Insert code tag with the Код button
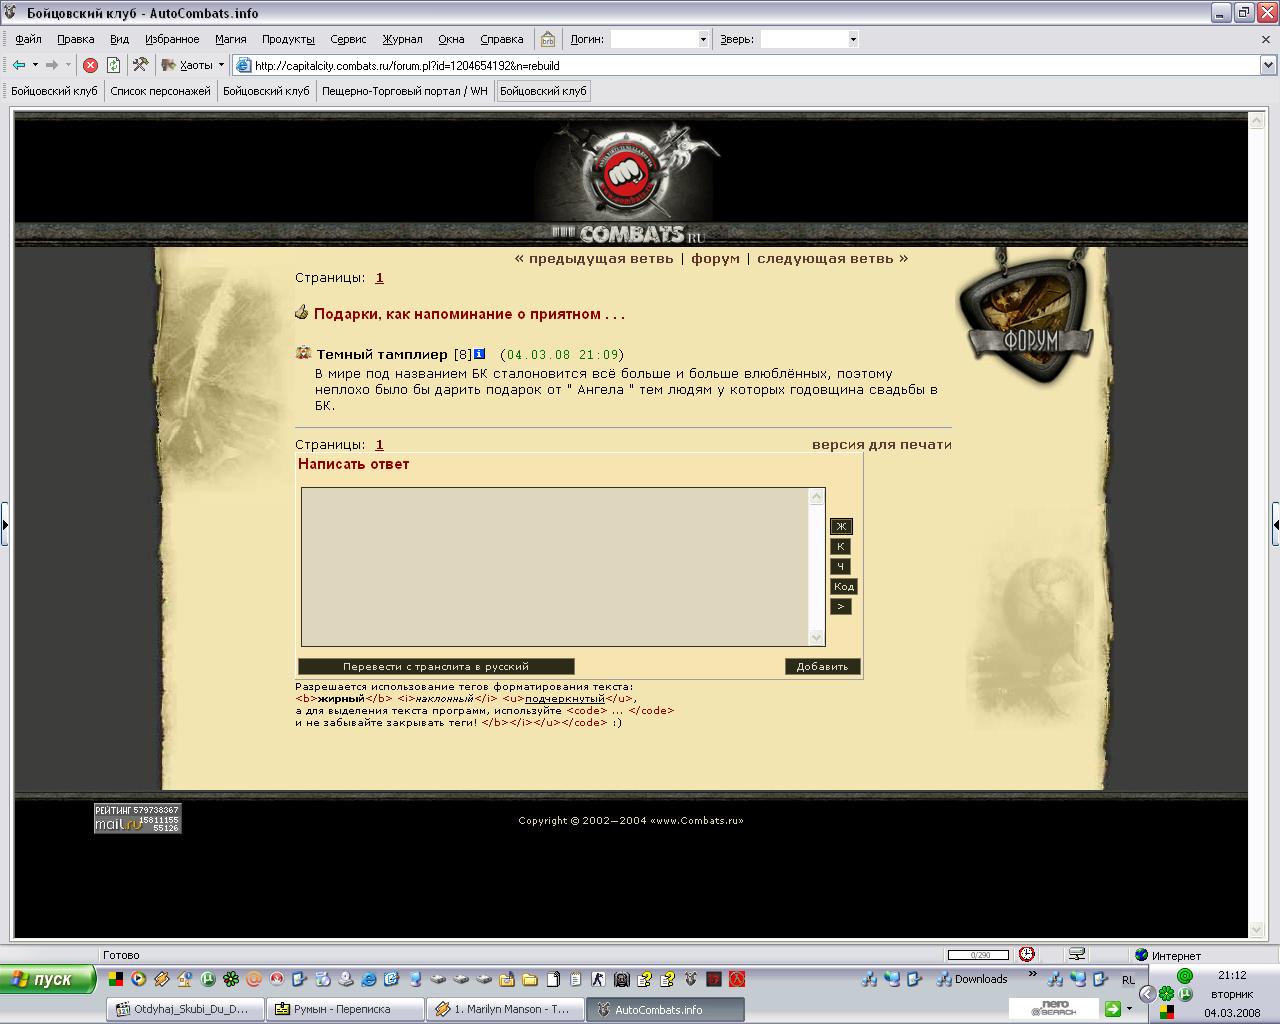This screenshot has width=1280, height=1024. pos(844,586)
